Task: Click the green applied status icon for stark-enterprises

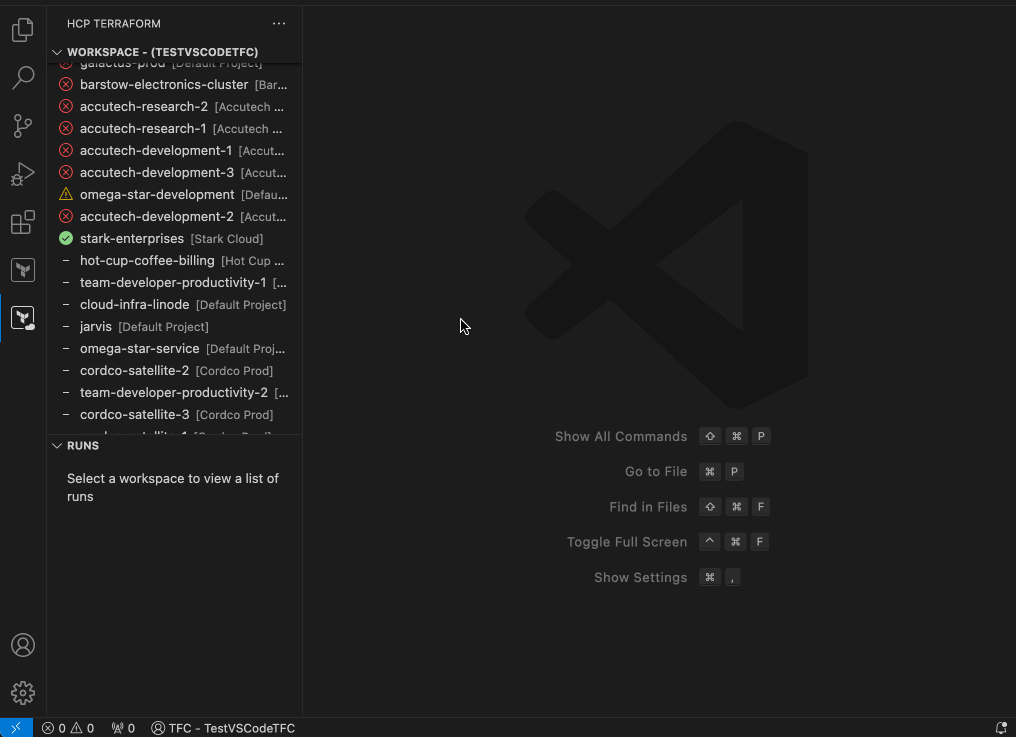Action: tap(65, 239)
